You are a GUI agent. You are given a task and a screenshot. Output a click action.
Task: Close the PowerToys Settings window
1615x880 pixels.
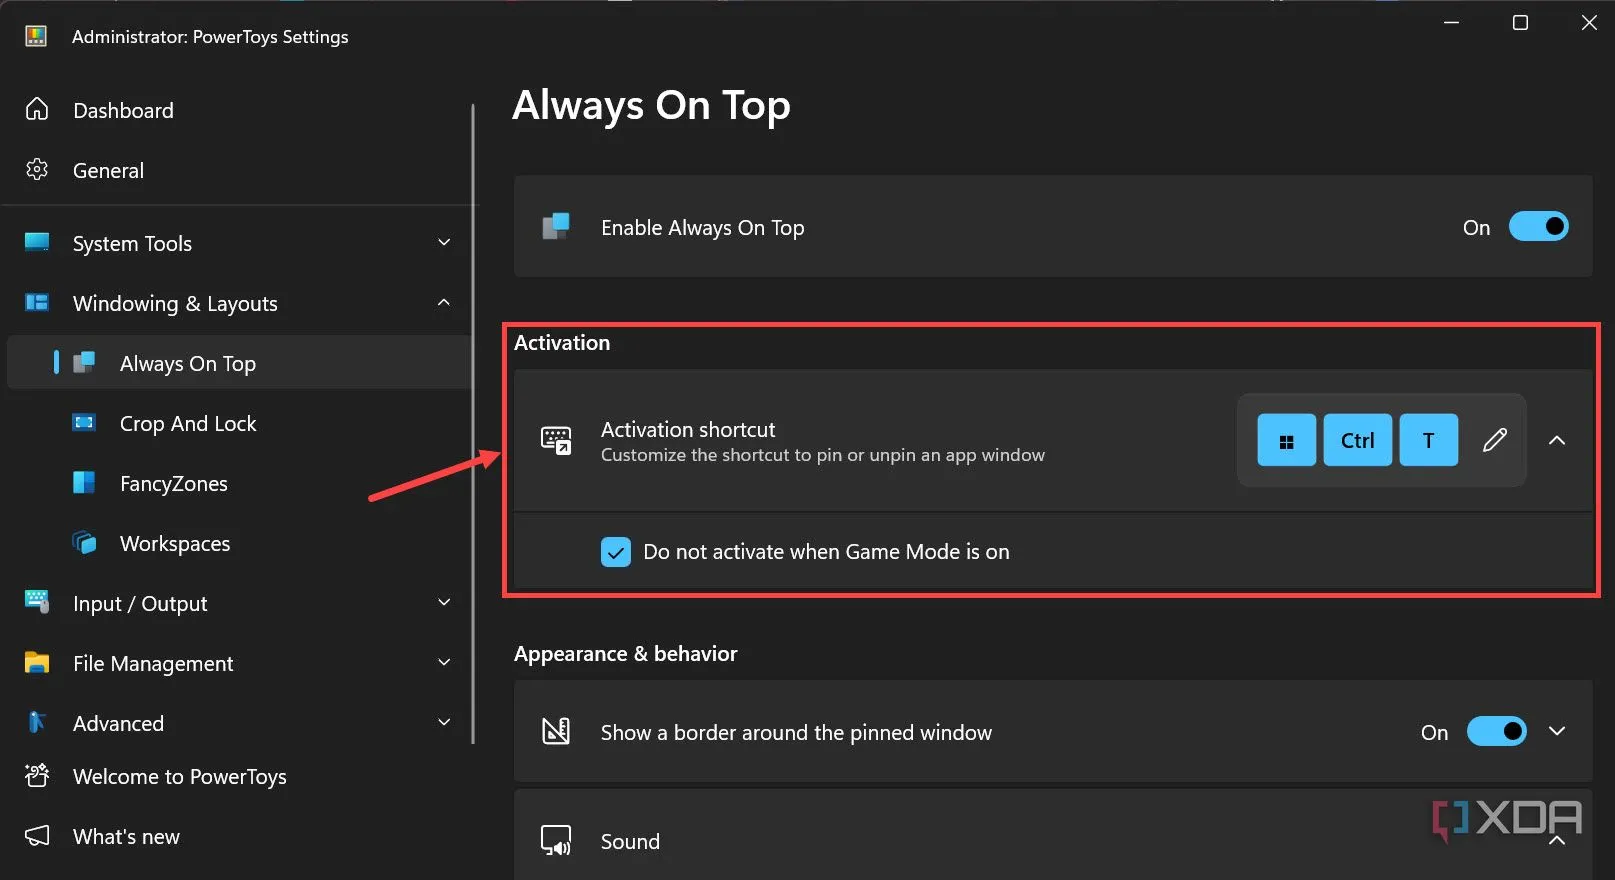(1589, 22)
